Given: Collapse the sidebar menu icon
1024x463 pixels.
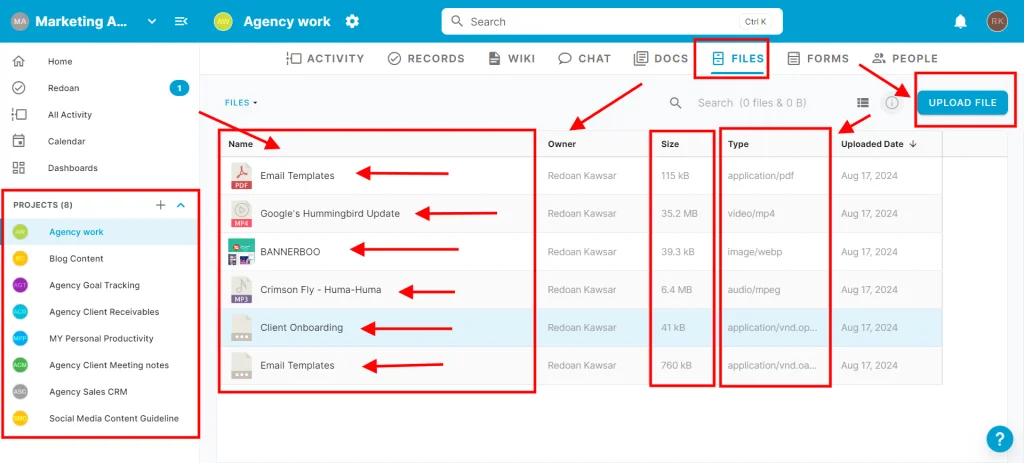Looking at the screenshot, I should (181, 21).
